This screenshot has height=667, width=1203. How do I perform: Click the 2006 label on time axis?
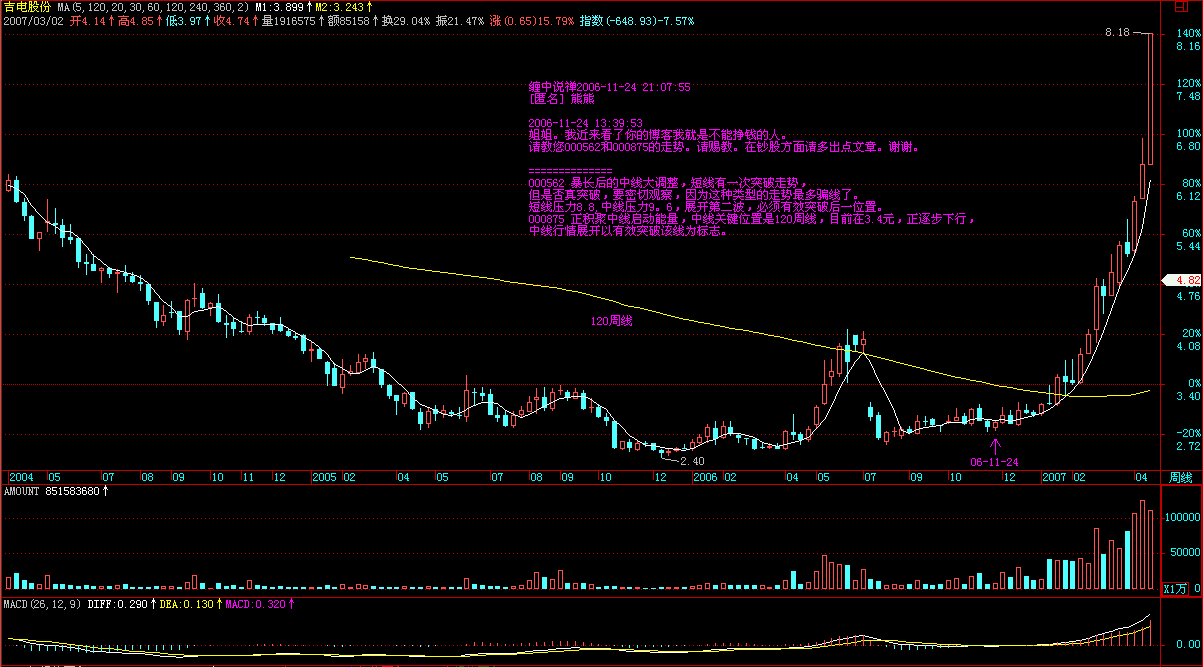[705, 477]
